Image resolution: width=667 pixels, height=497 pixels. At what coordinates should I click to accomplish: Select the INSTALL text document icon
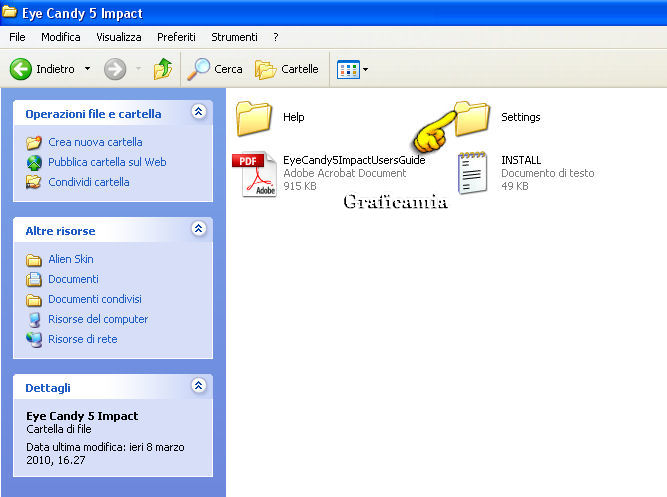(472, 173)
